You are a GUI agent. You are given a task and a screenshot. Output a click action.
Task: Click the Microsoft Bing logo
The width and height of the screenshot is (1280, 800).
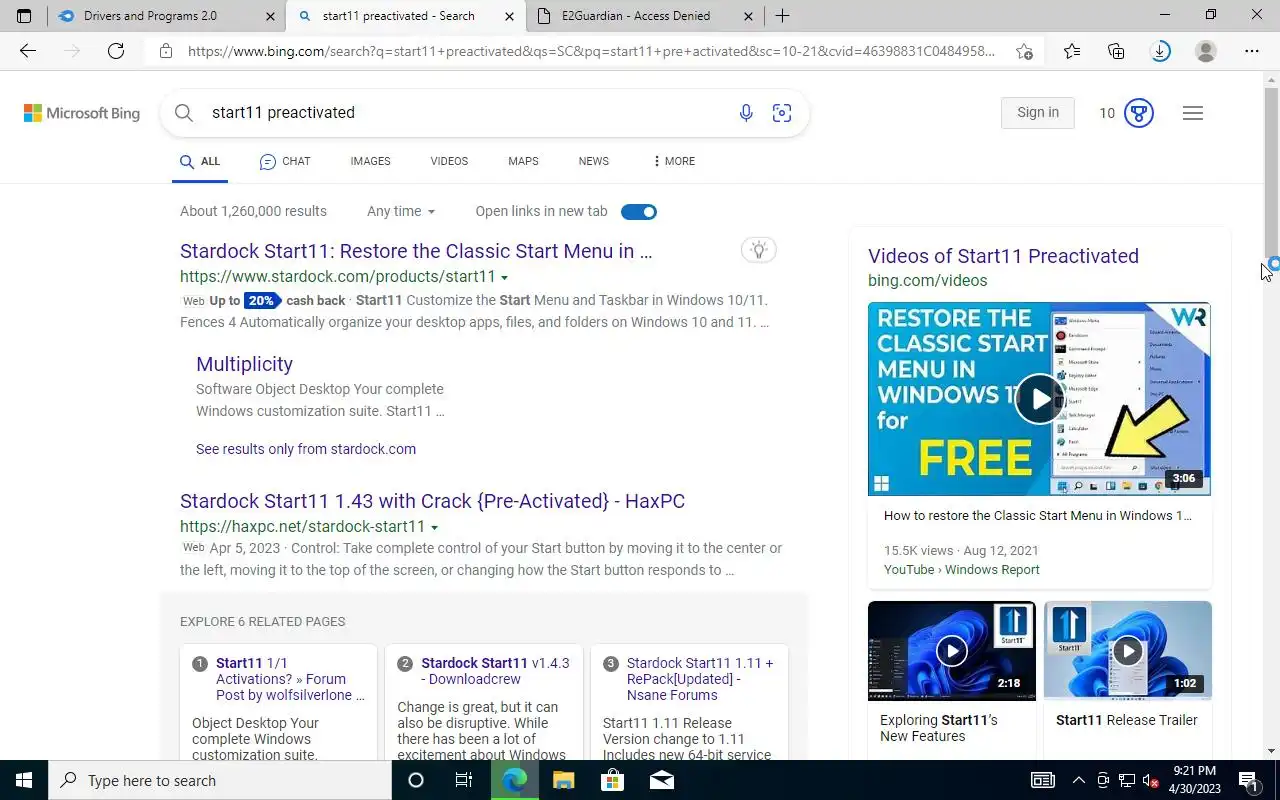pyautogui.click(x=82, y=113)
